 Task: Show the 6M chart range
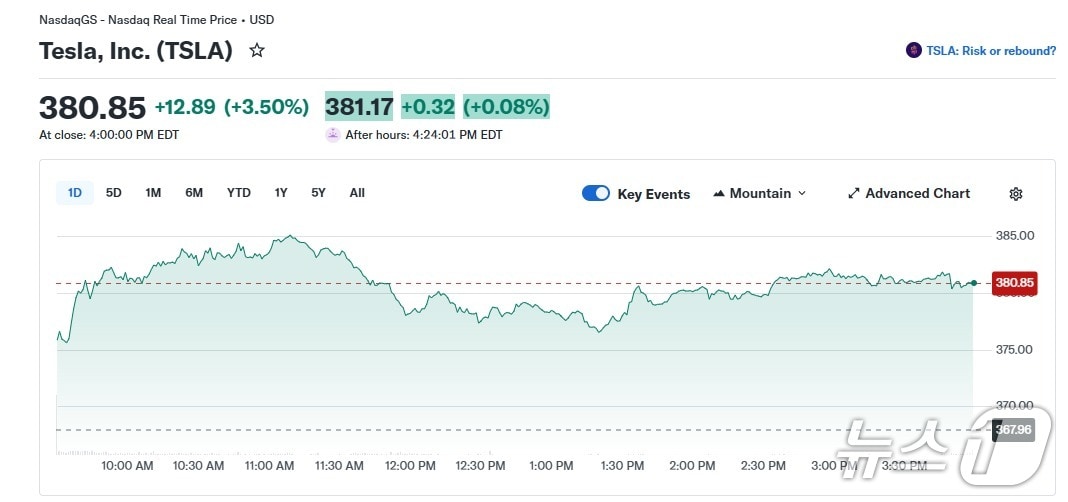click(194, 193)
